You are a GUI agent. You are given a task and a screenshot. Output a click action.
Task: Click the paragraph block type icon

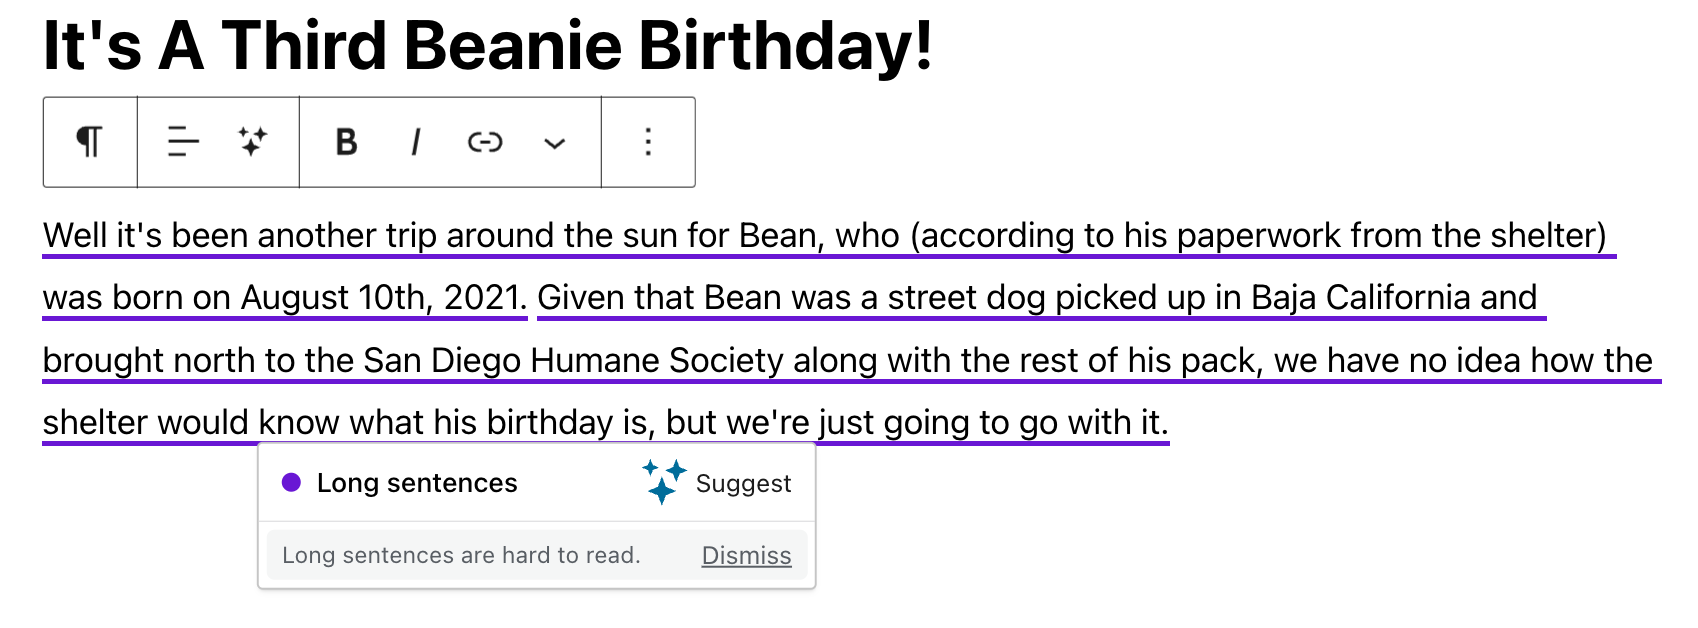click(90, 142)
